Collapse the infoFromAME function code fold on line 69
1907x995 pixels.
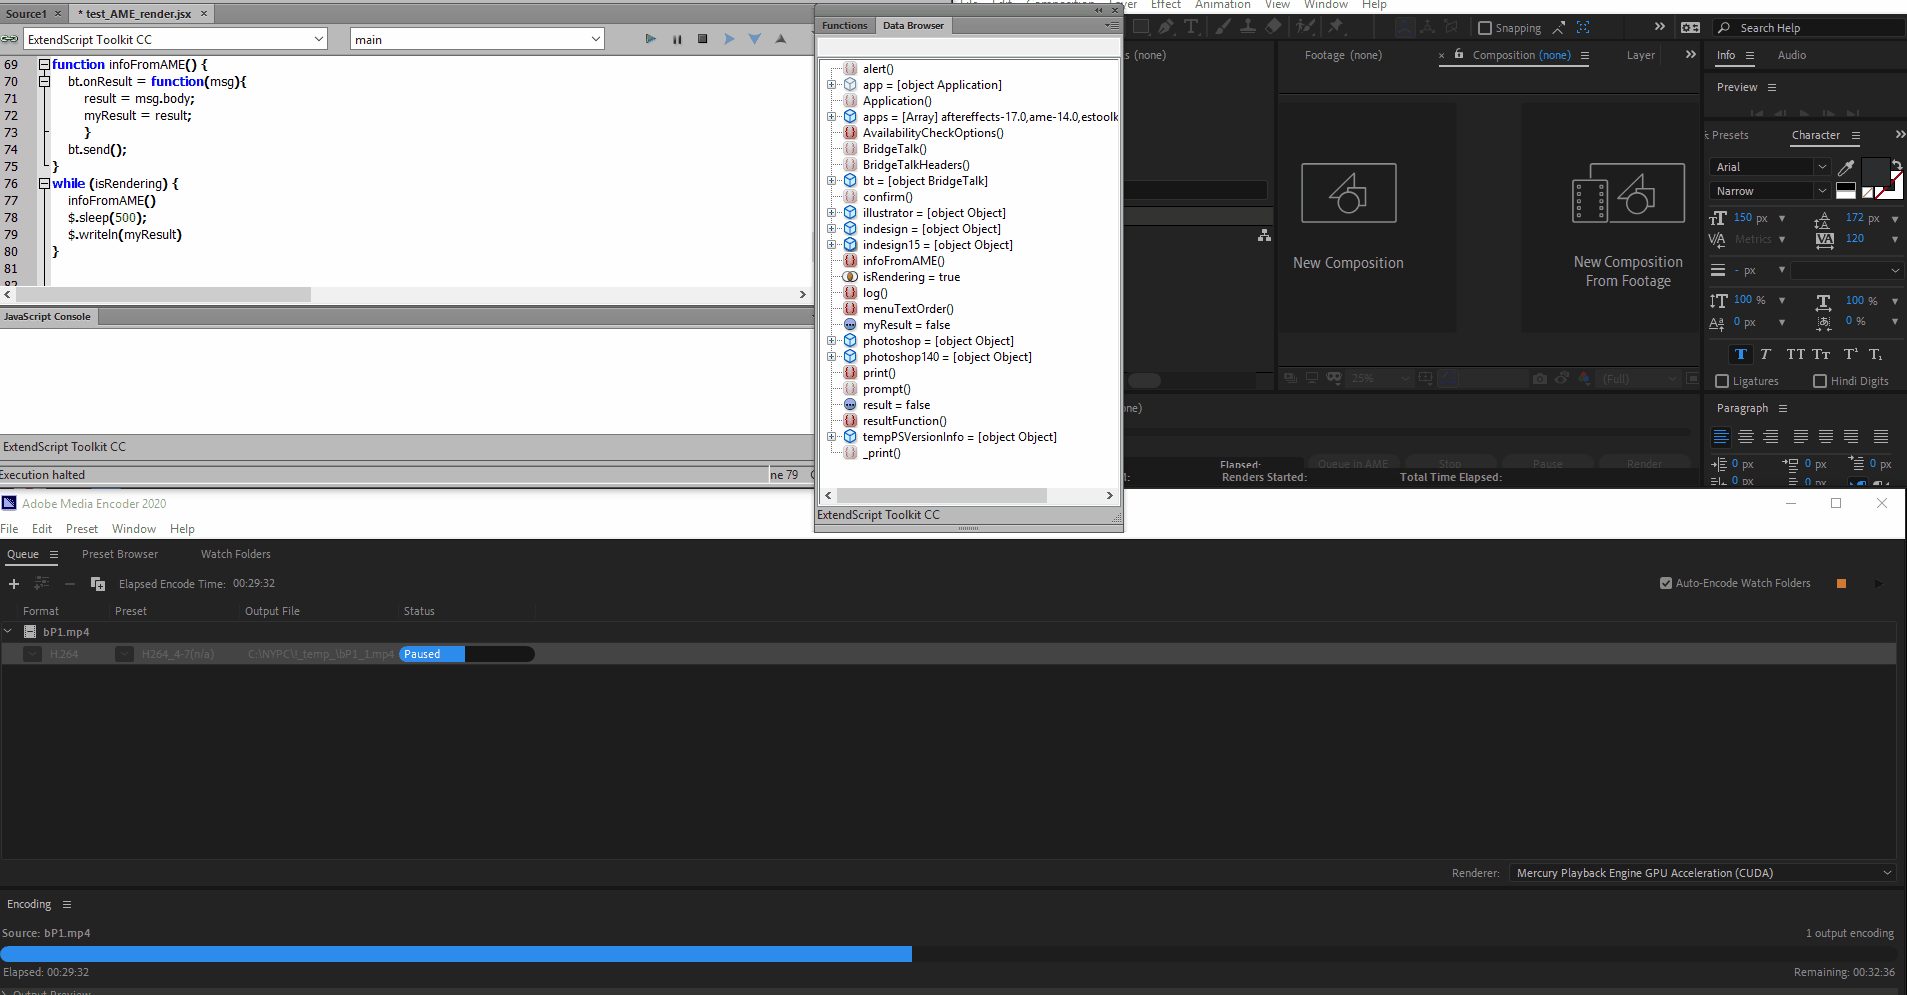click(x=44, y=64)
